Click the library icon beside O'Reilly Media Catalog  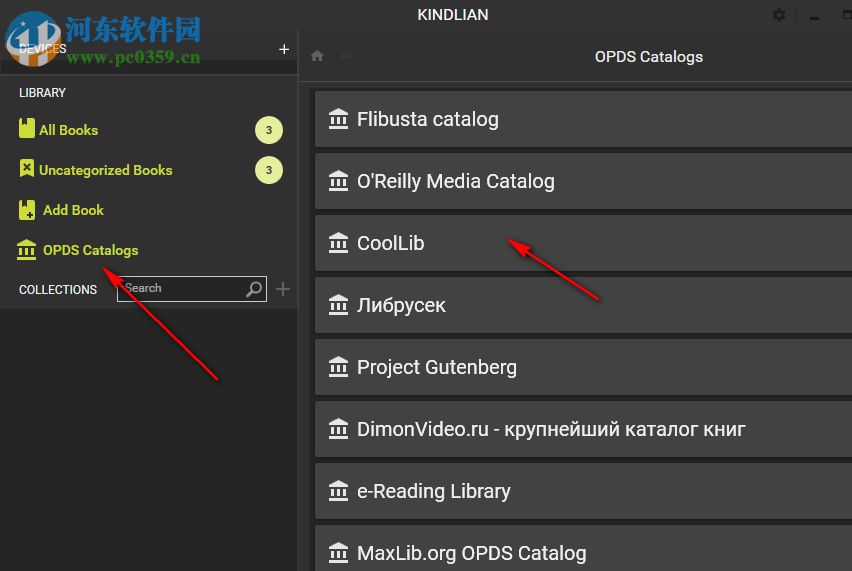(338, 180)
